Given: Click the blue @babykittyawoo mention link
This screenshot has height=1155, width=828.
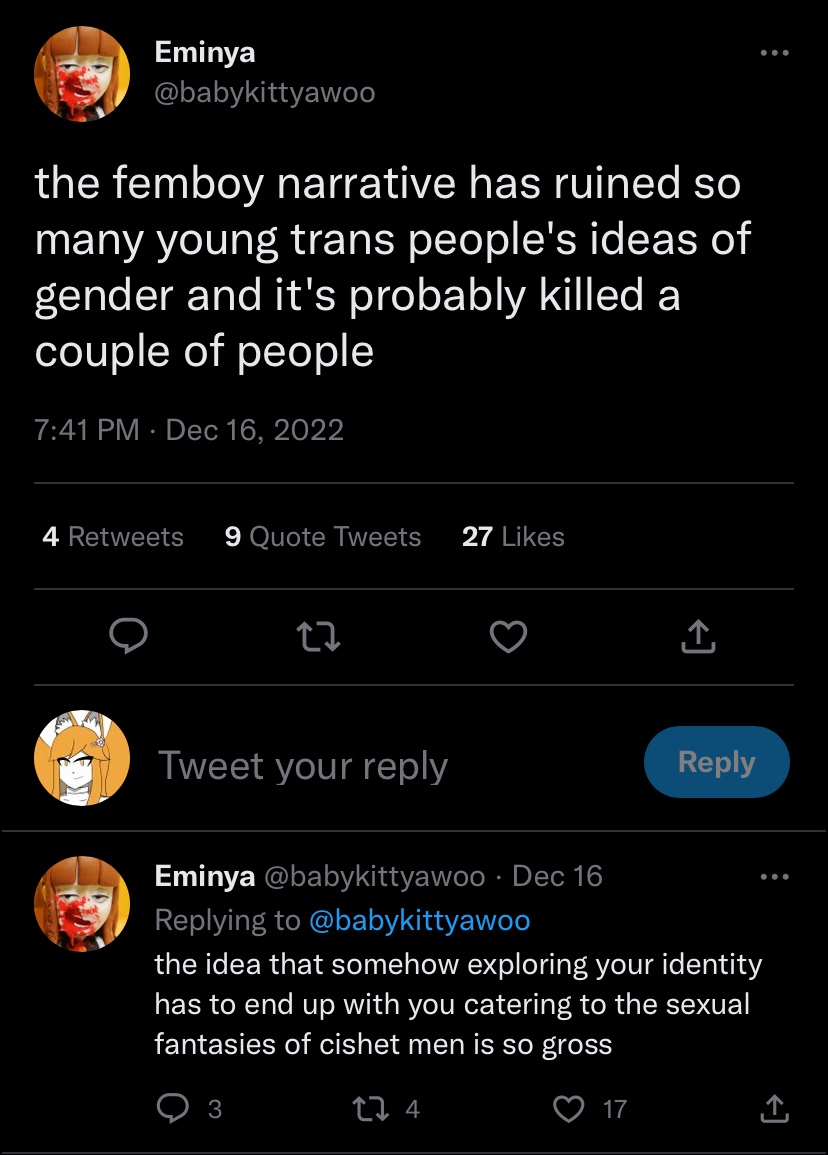Looking at the screenshot, I should (420, 921).
